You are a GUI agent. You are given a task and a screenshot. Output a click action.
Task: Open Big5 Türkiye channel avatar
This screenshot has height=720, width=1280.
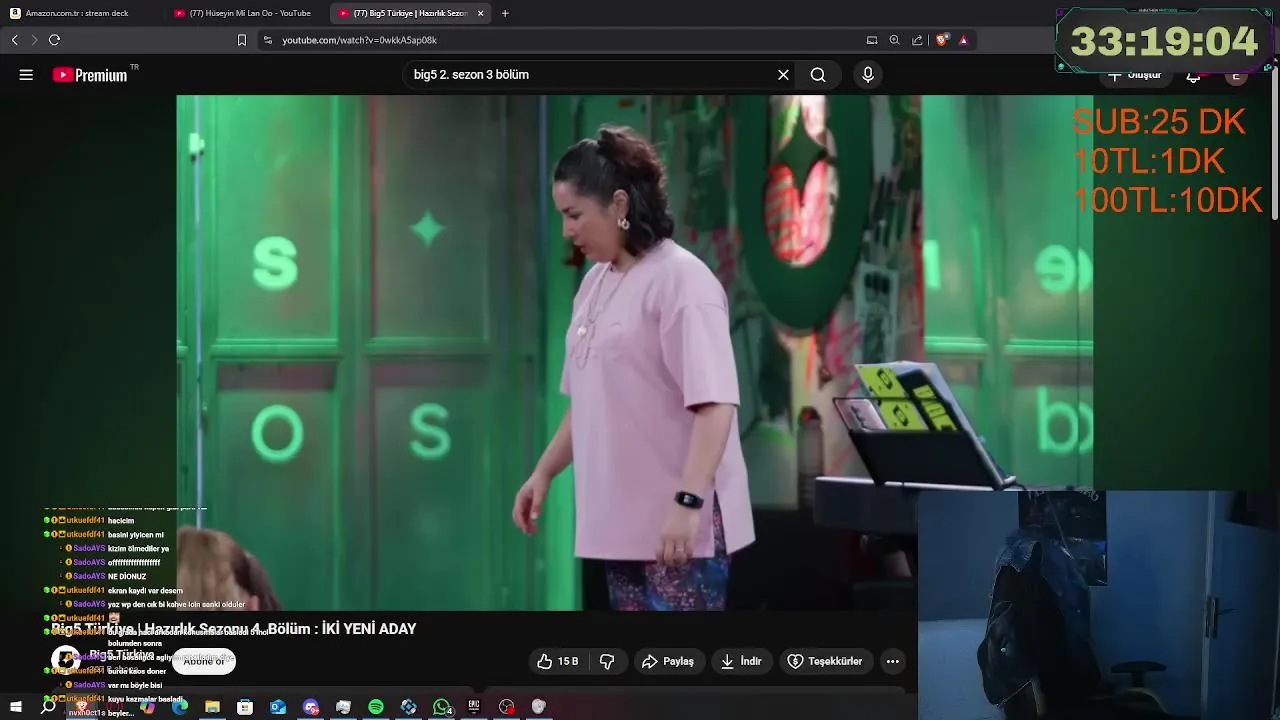[66, 660]
